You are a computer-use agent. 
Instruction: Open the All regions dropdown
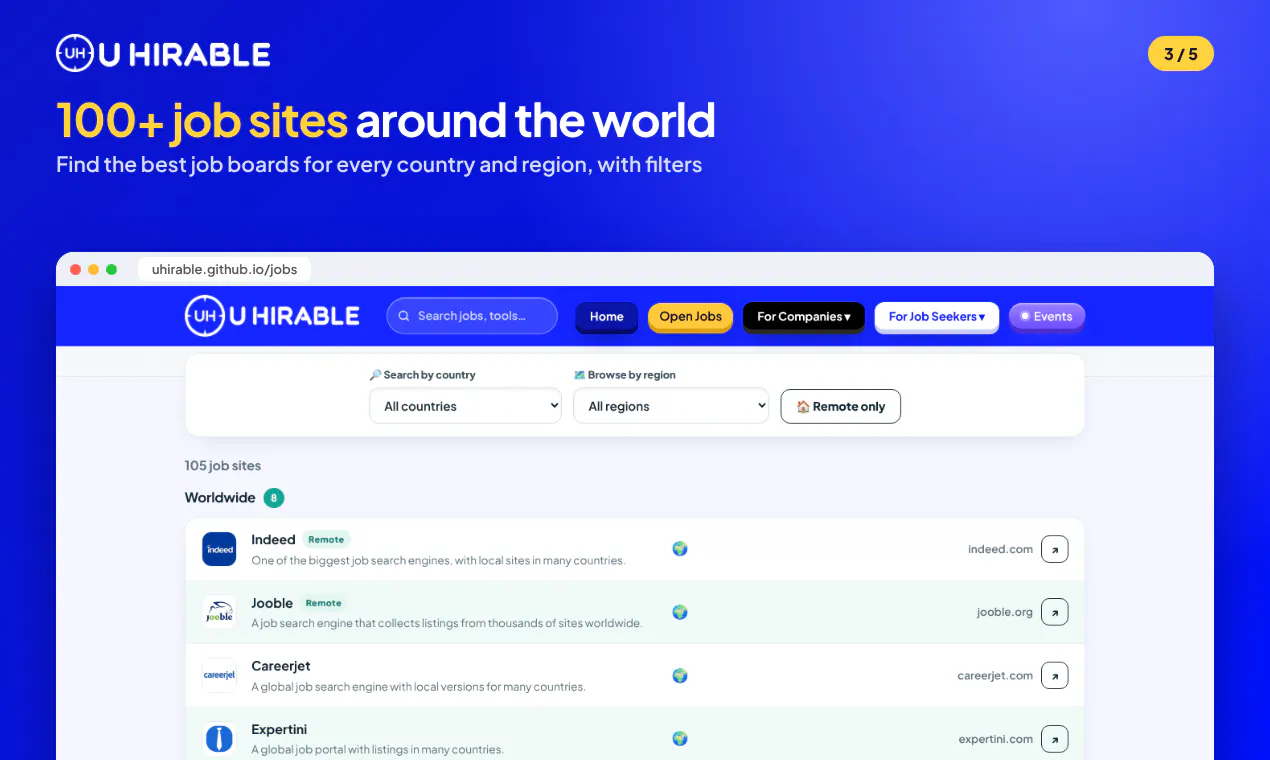tap(671, 406)
